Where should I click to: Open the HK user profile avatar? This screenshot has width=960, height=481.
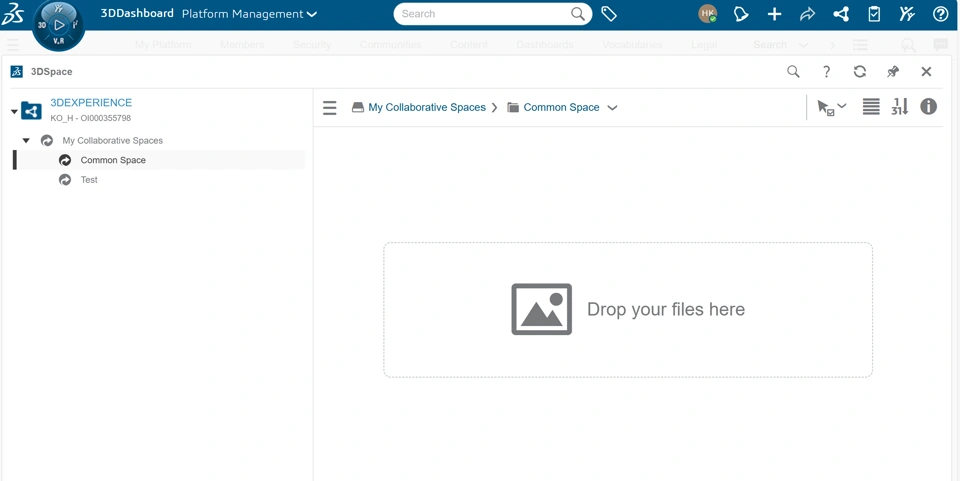pyautogui.click(x=708, y=13)
